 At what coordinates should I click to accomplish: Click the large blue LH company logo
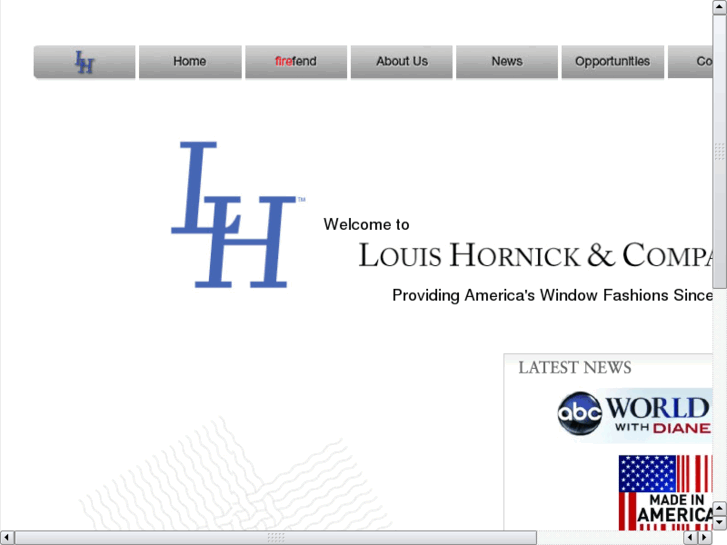(x=238, y=214)
